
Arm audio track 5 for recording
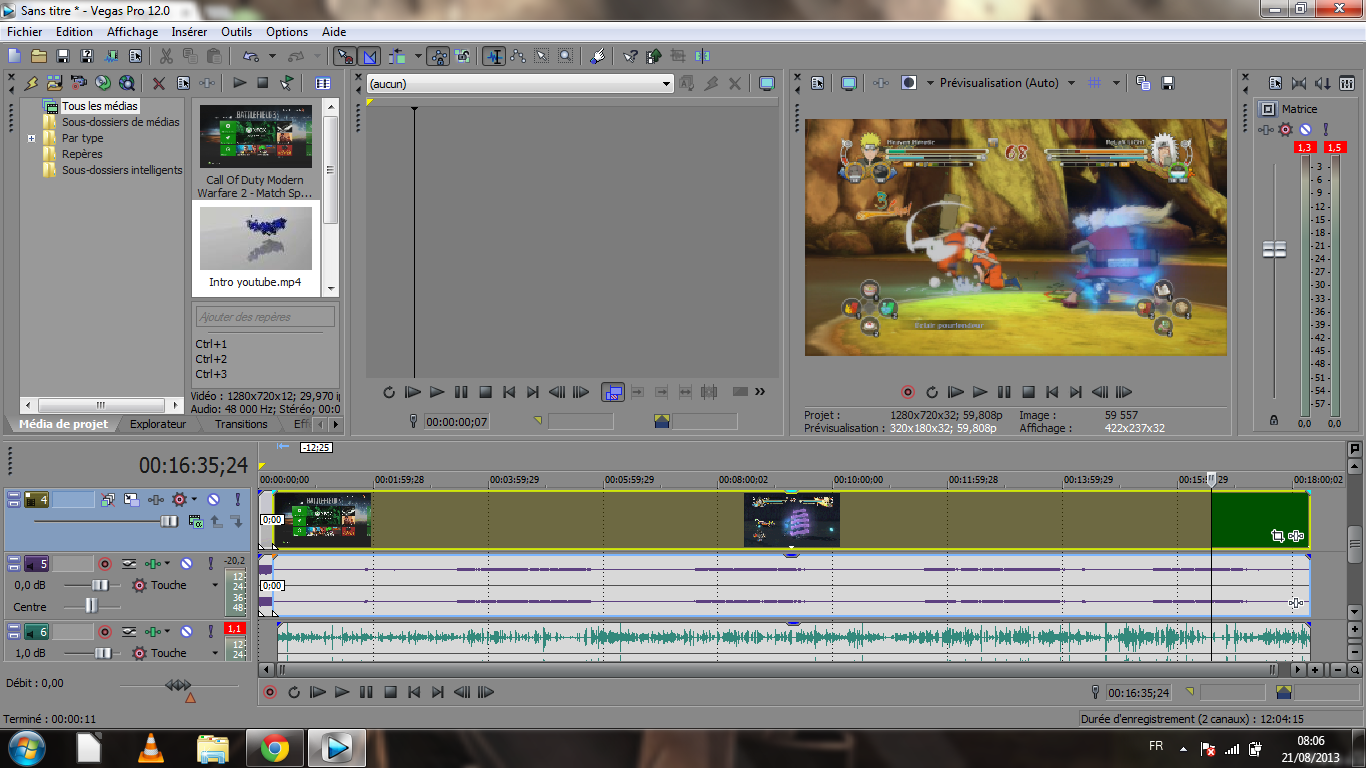coord(104,564)
